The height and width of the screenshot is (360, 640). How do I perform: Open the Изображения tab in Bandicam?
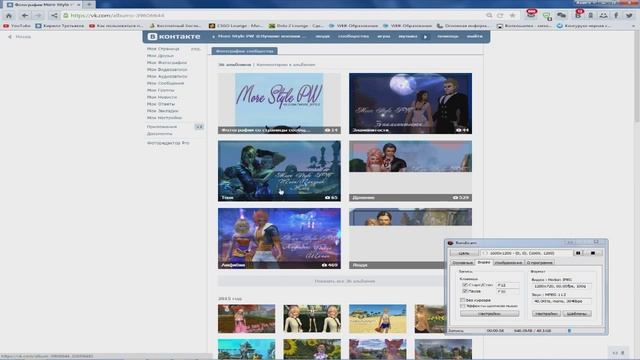[x=508, y=262]
